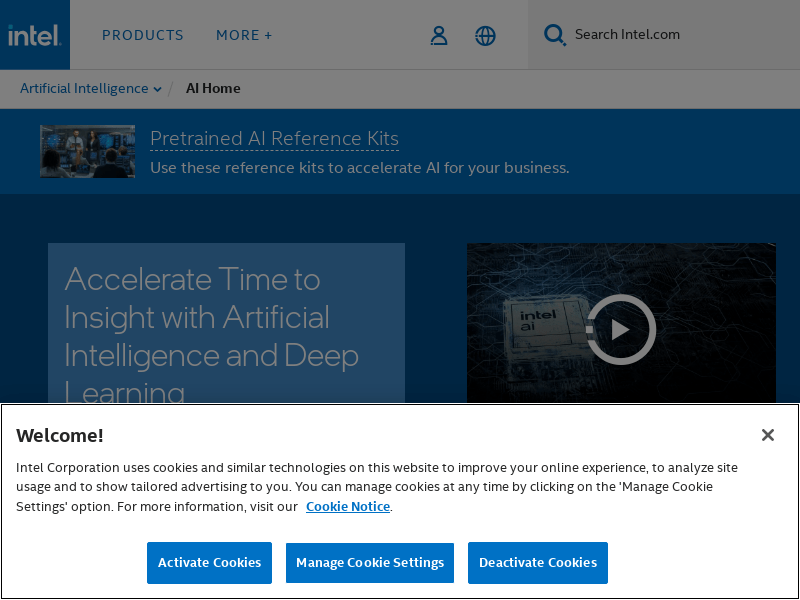Click the search magnifier icon
The height and width of the screenshot is (600, 800).
pos(555,35)
